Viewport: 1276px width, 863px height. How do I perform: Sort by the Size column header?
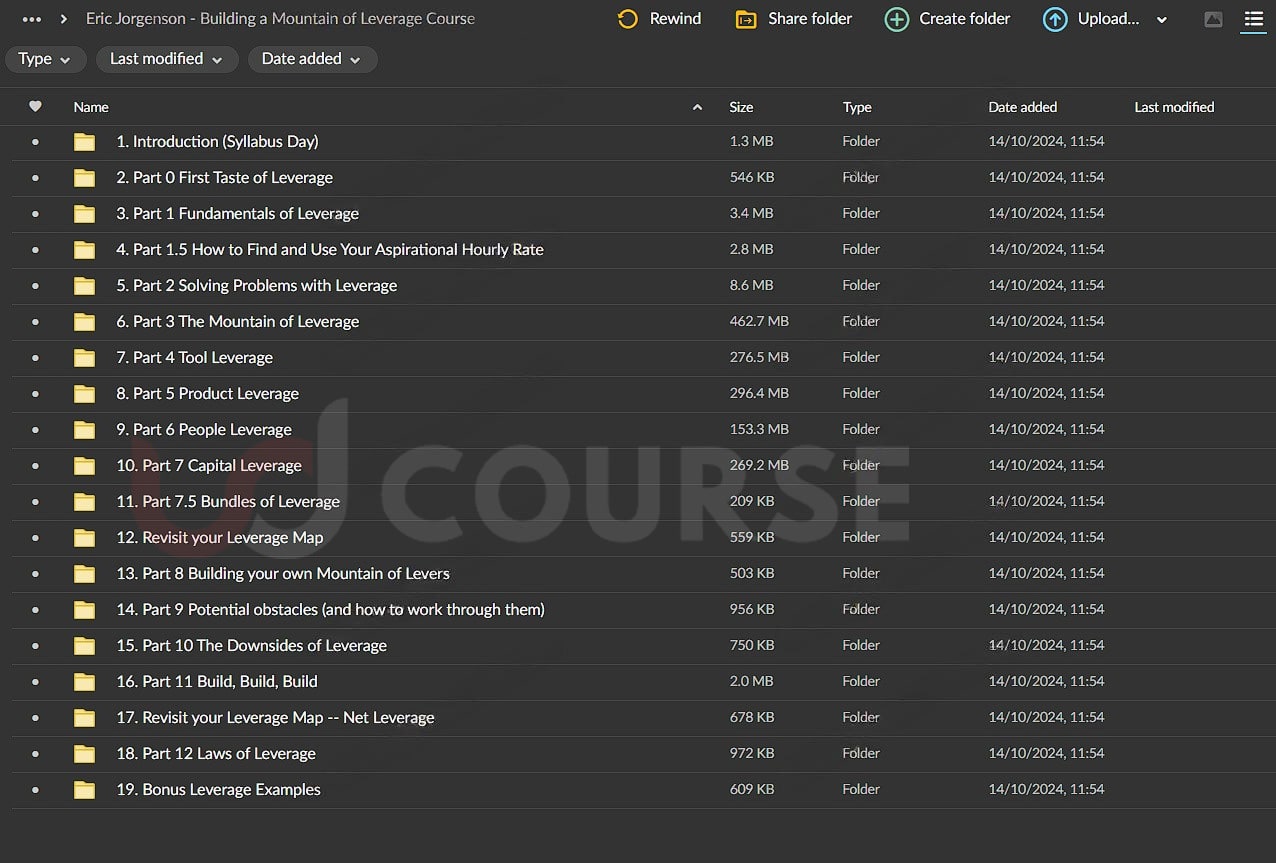[741, 107]
